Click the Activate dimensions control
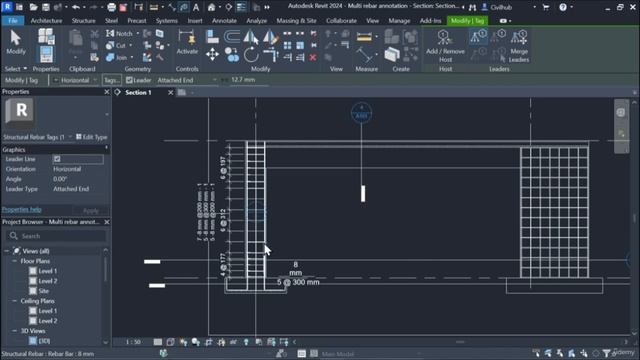Image resolution: width=640 pixels, height=360 pixels. [187, 42]
